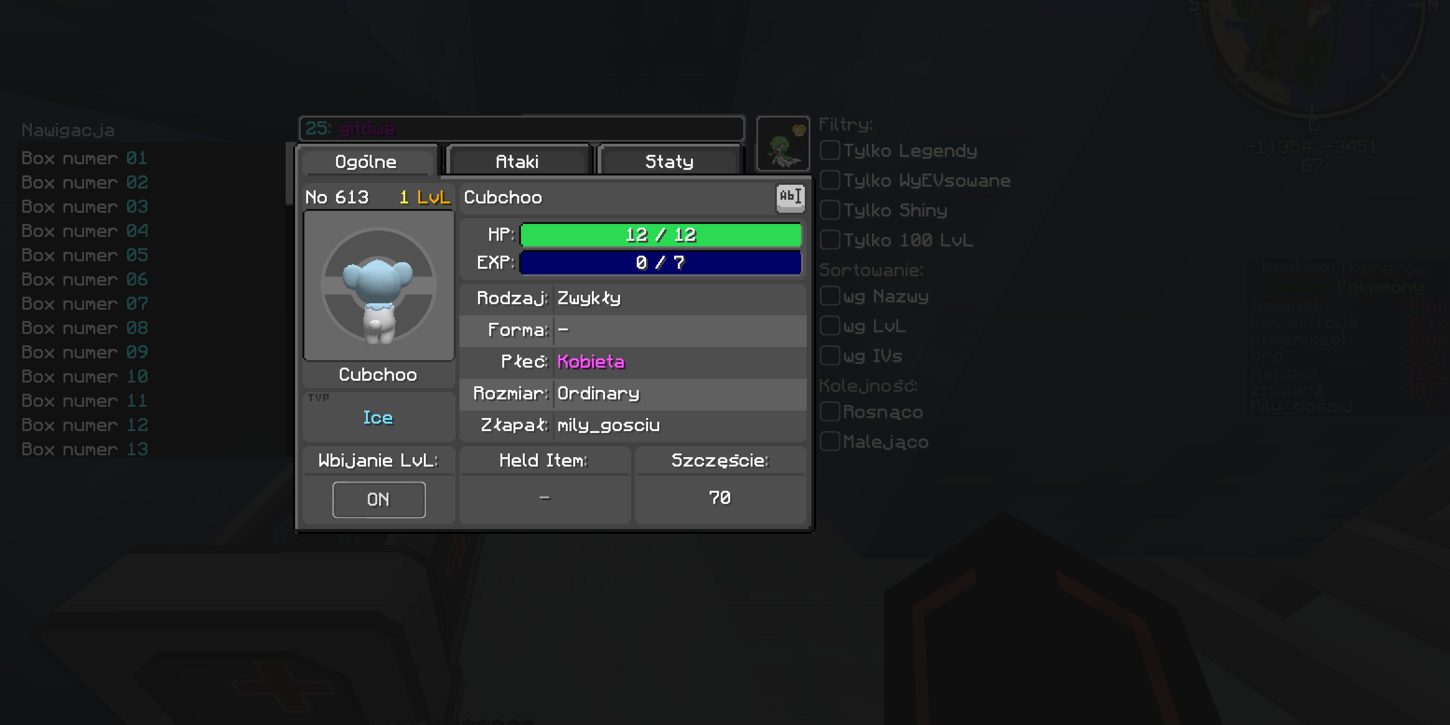Screen dimensions: 1450x725
Task: Check the Tylko Shiny filter
Action: (x=830, y=211)
